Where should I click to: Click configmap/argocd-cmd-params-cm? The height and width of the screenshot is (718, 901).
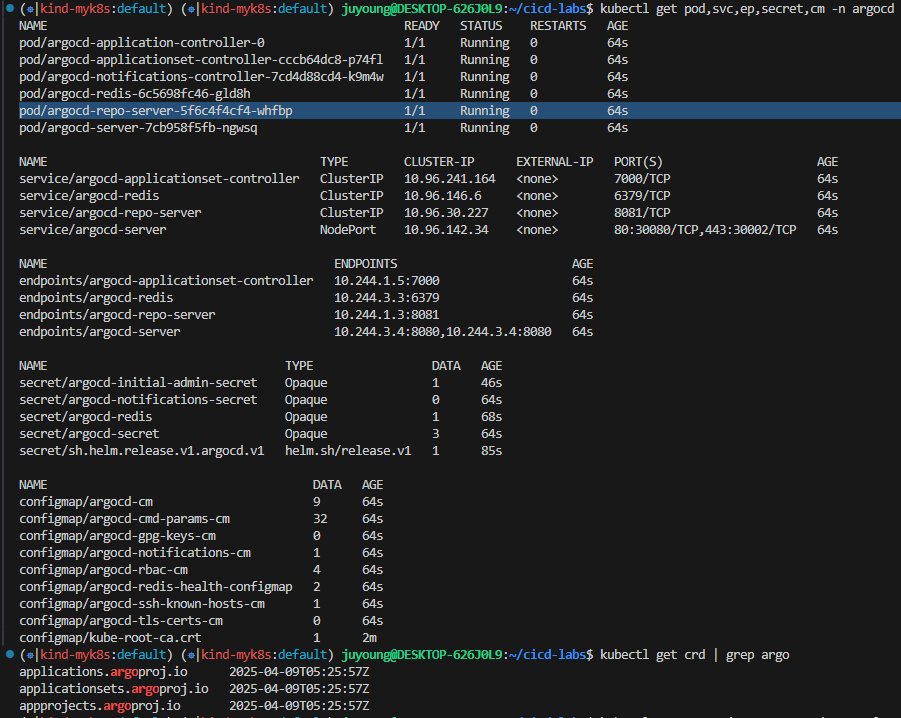coord(124,519)
